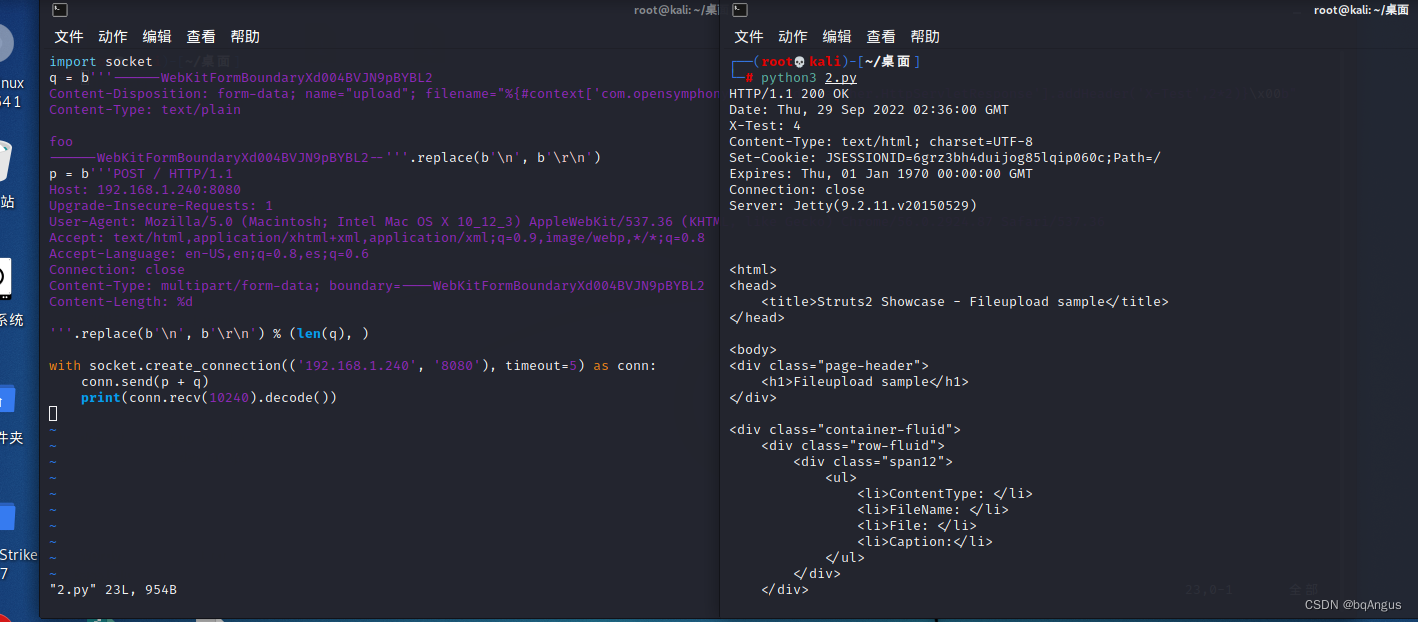Viewport: 1418px width, 622px height.
Task: Click 'Connection: close' in the response output
Action: [x=797, y=190]
